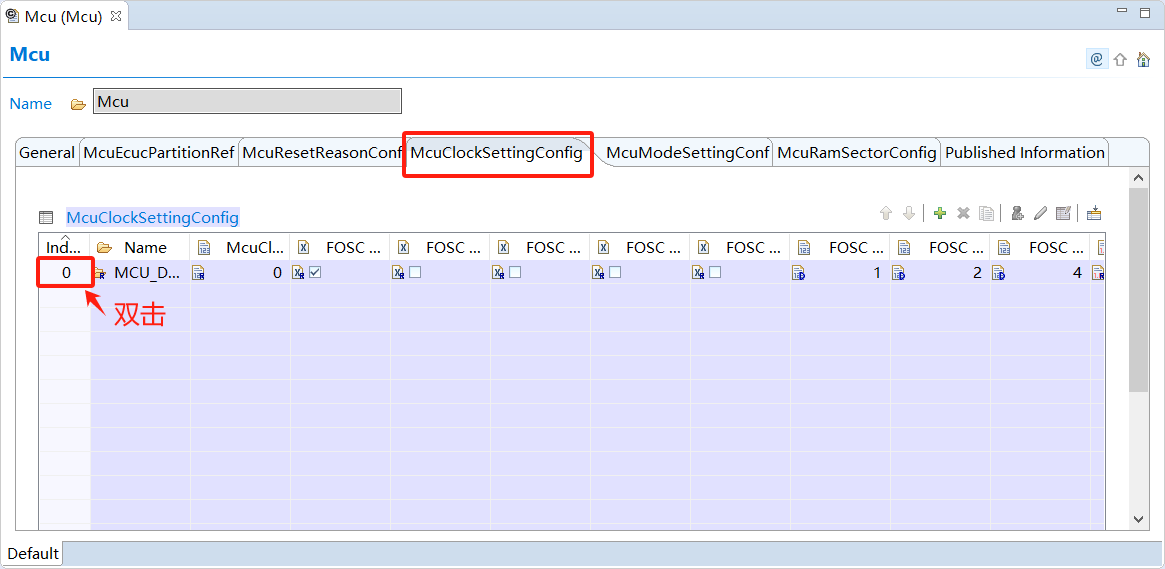Switch to the McuModeSettingConf tab
This screenshot has height=569, width=1165.
(x=688, y=153)
